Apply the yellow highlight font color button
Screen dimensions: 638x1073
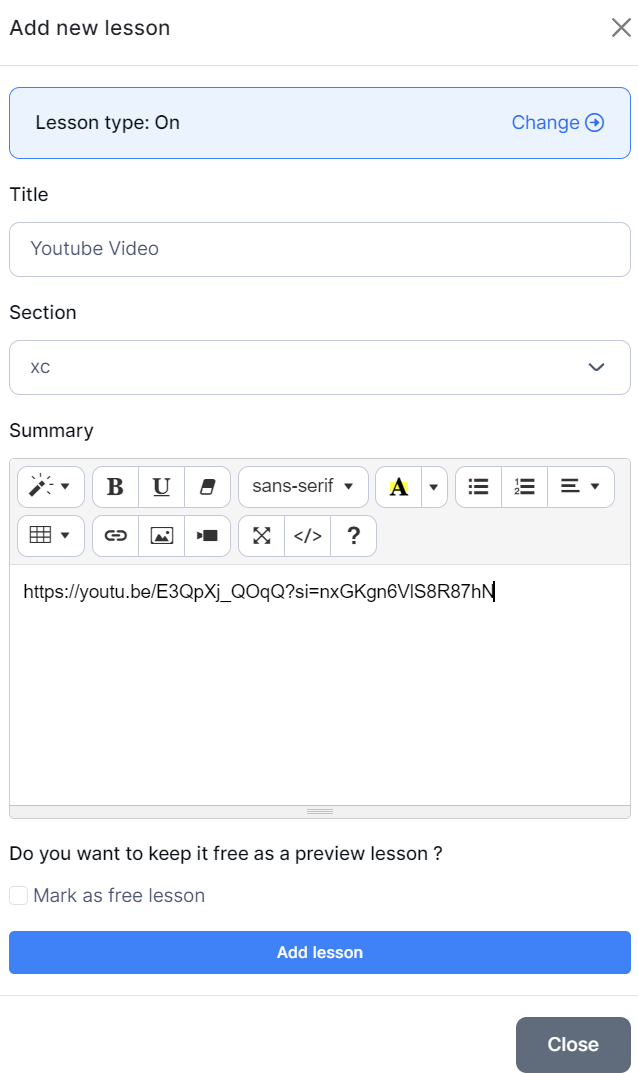tap(399, 487)
